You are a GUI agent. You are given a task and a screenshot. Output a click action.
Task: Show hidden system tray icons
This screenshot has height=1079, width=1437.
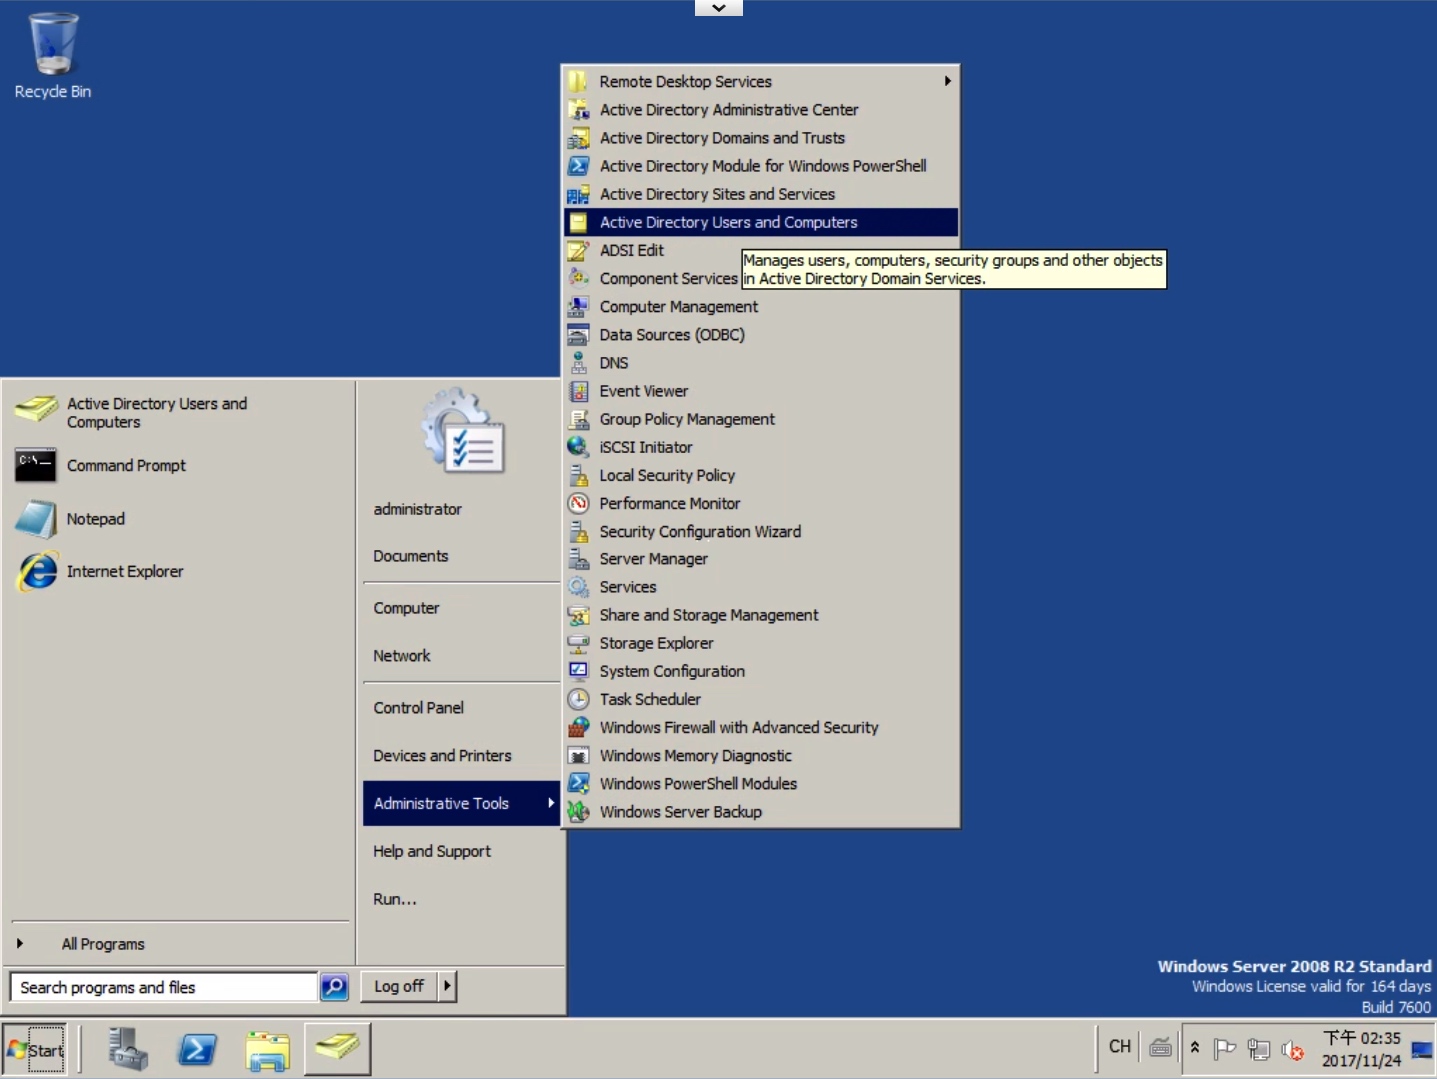click(x=1194, y=1048)
